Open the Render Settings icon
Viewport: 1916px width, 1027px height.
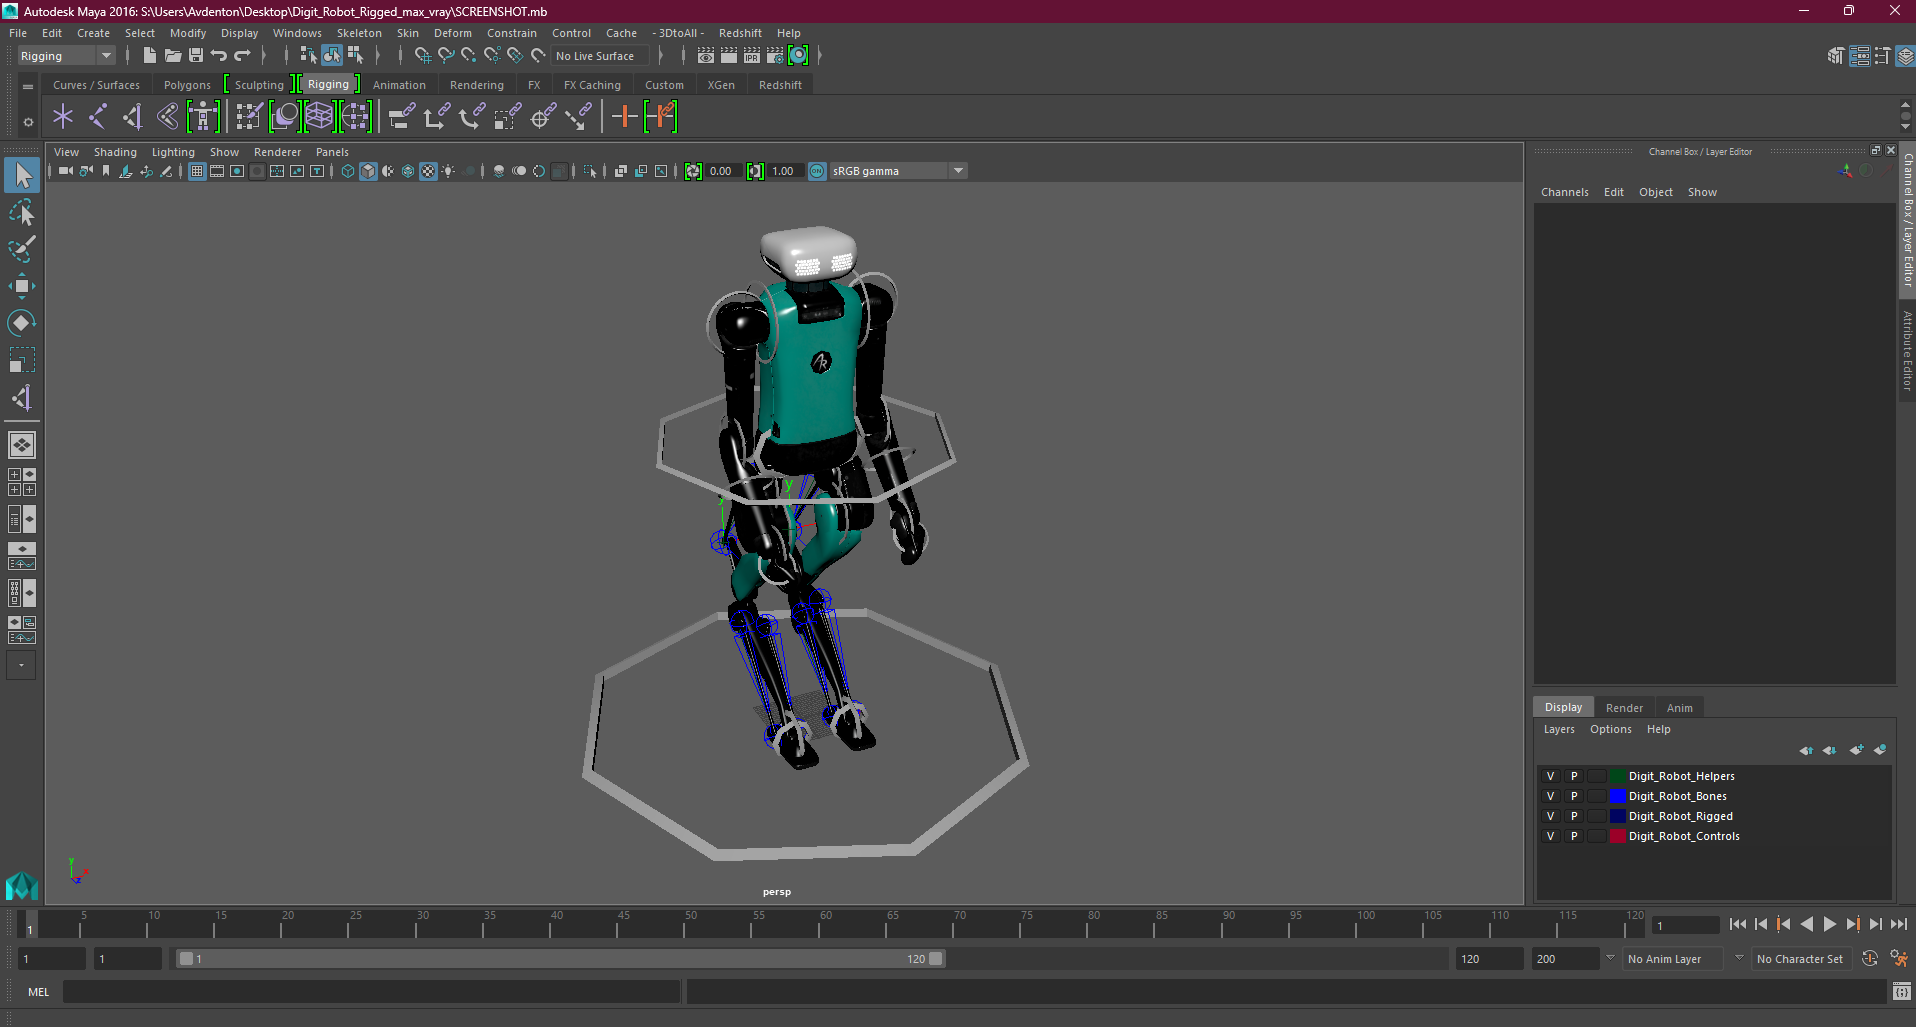click(x=775, y=56)
